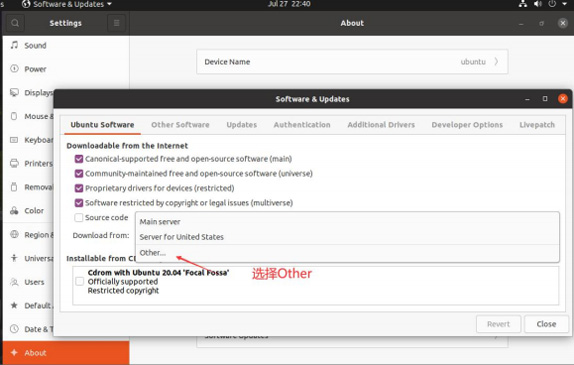
Task: Maximize the Software & Updates window
Action: [x=545, y=99]
